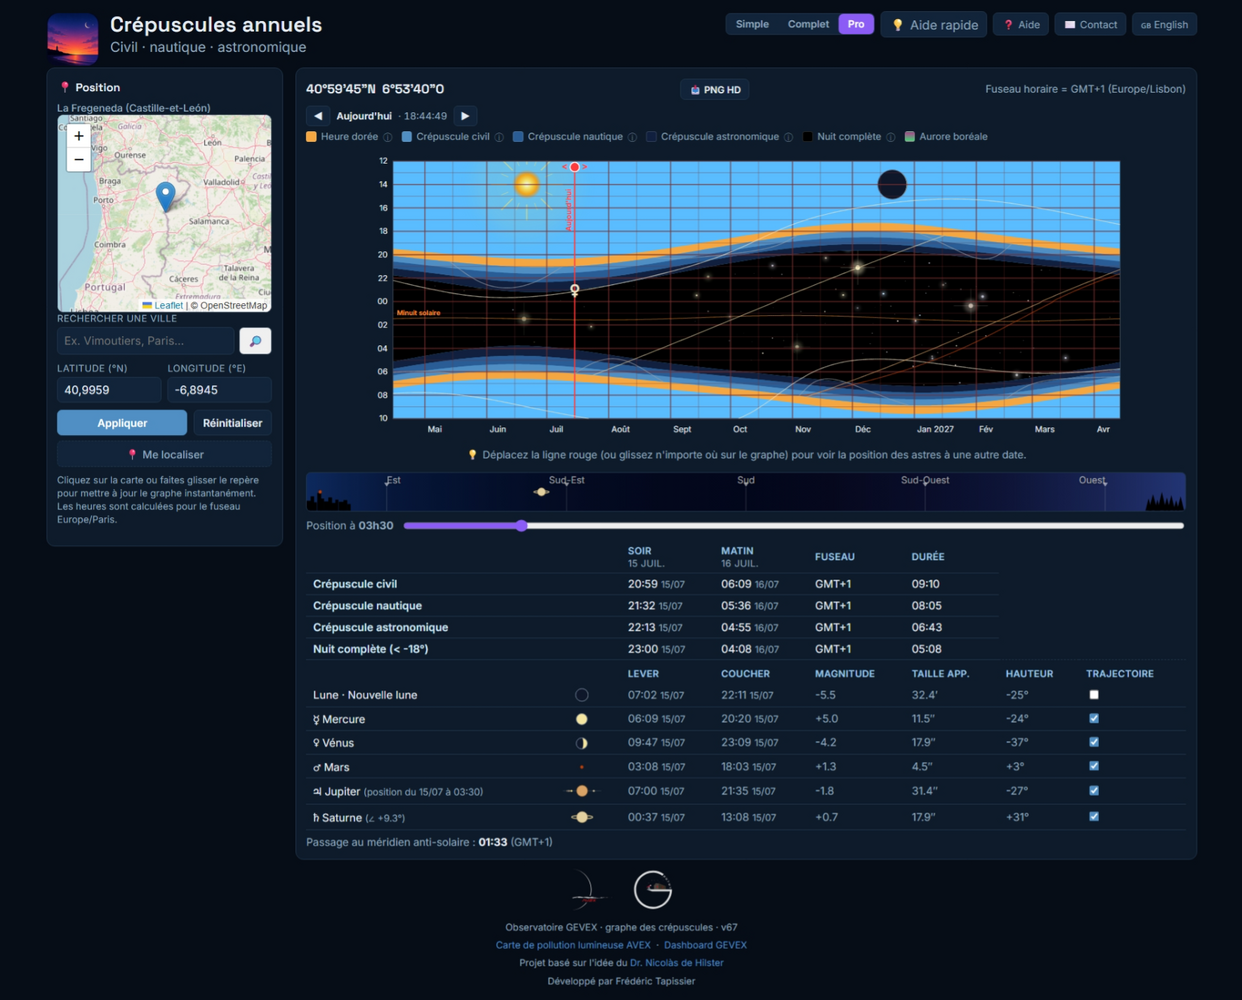Click the map zoom-in plus icon
The image size is (1242, 1000).
pyautogui.click(x=79, y=136)
